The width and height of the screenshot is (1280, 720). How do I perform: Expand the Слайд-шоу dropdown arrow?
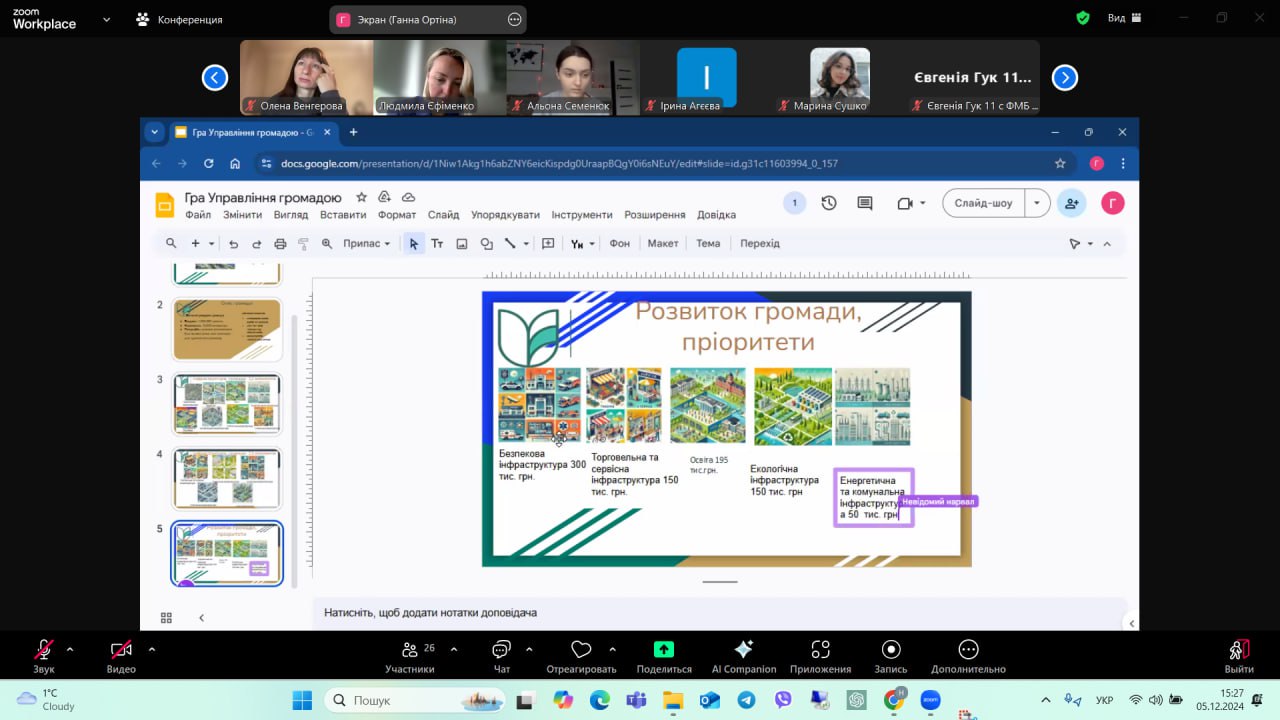click(1037, 203)
